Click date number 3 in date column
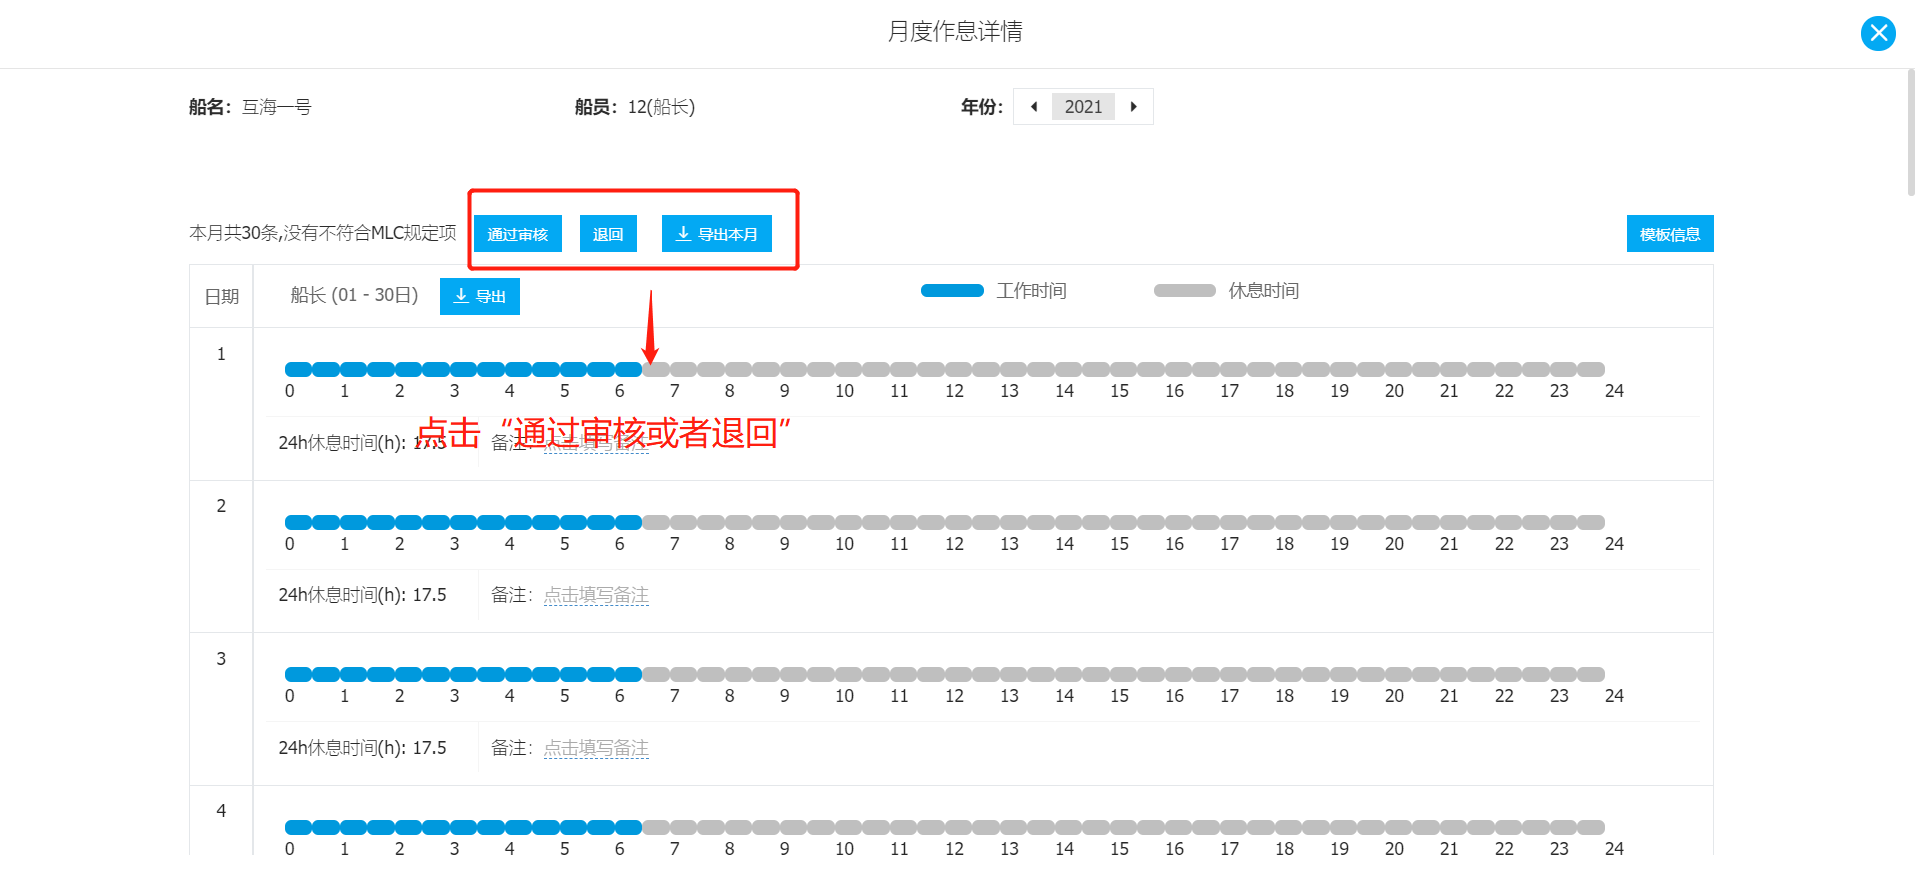The height and width of the screenshot is (892, 1915). [221, 659]
